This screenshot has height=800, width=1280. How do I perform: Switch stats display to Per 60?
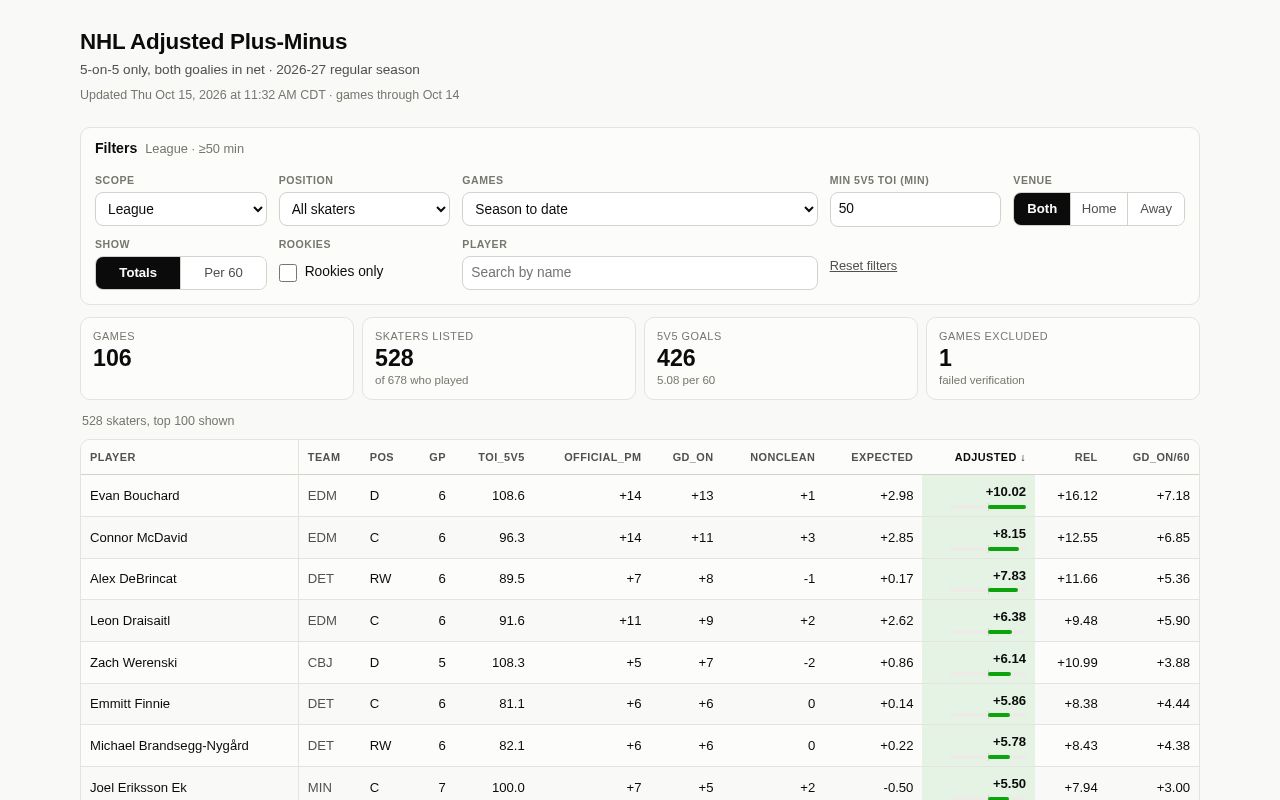coord(223,273)
